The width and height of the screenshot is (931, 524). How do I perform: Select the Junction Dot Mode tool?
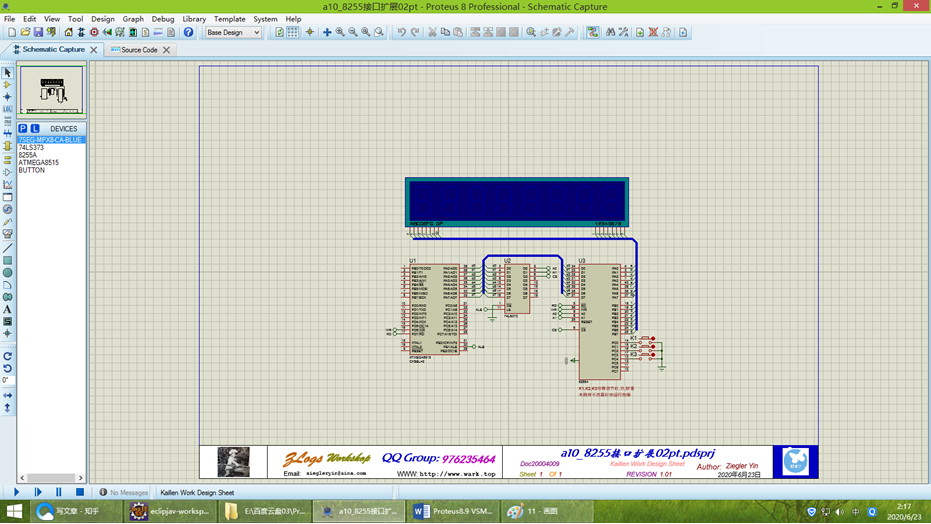[7, 97]
